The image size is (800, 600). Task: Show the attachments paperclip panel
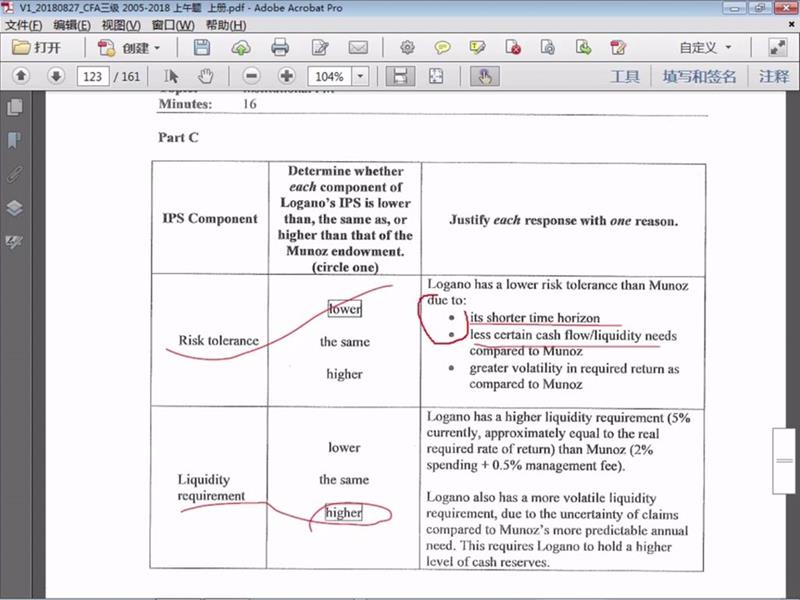tap(15, 174)
